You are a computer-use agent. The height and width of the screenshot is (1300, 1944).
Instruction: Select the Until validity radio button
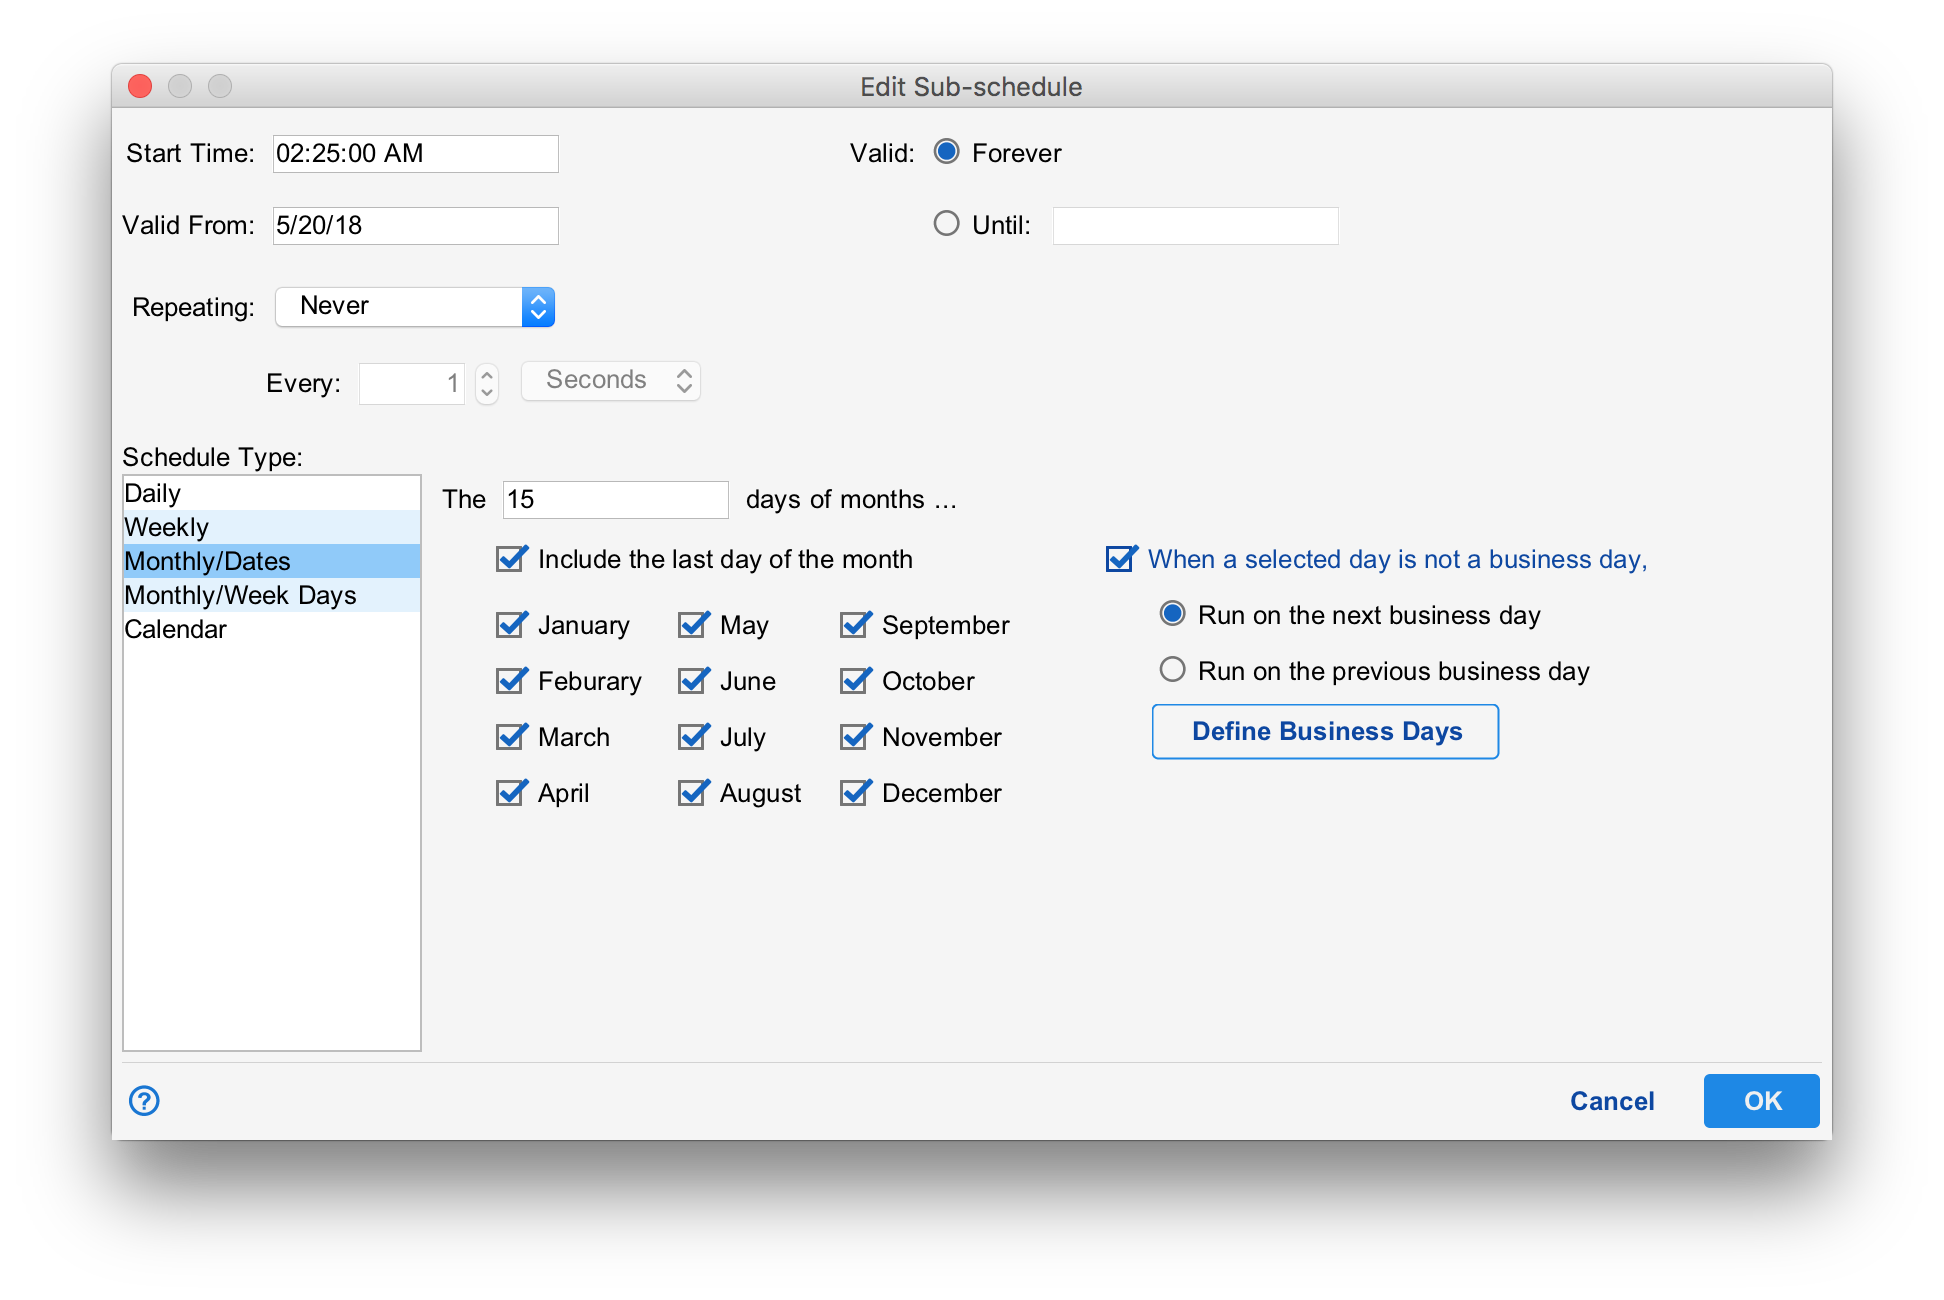pyautogui.click(x=946, y=224)
